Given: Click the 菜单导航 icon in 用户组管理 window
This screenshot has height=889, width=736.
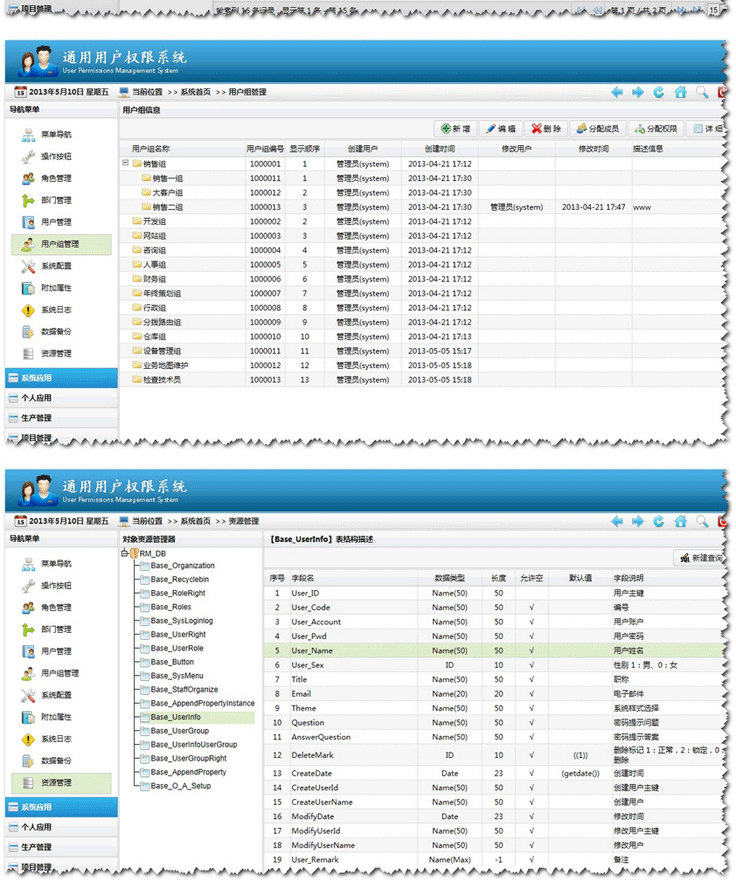Looking at the screenshot, I should click(28, 135).
